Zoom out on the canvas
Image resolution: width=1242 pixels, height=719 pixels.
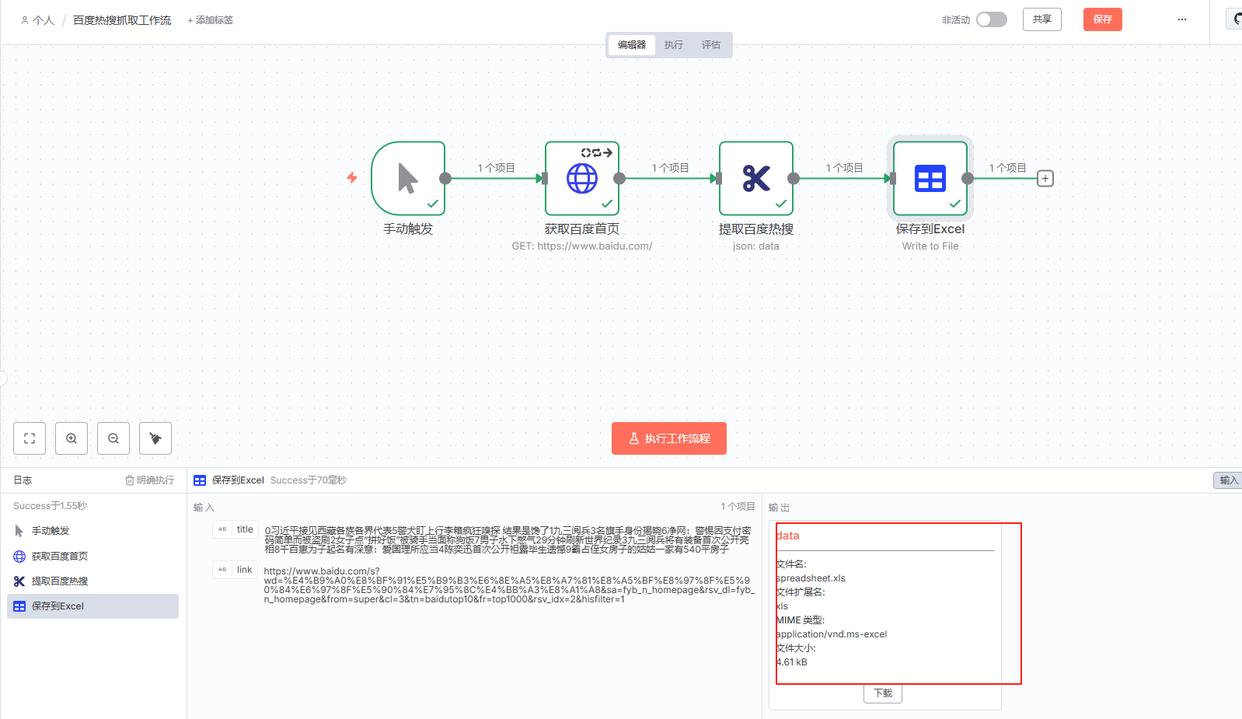[x=113, y=438]
